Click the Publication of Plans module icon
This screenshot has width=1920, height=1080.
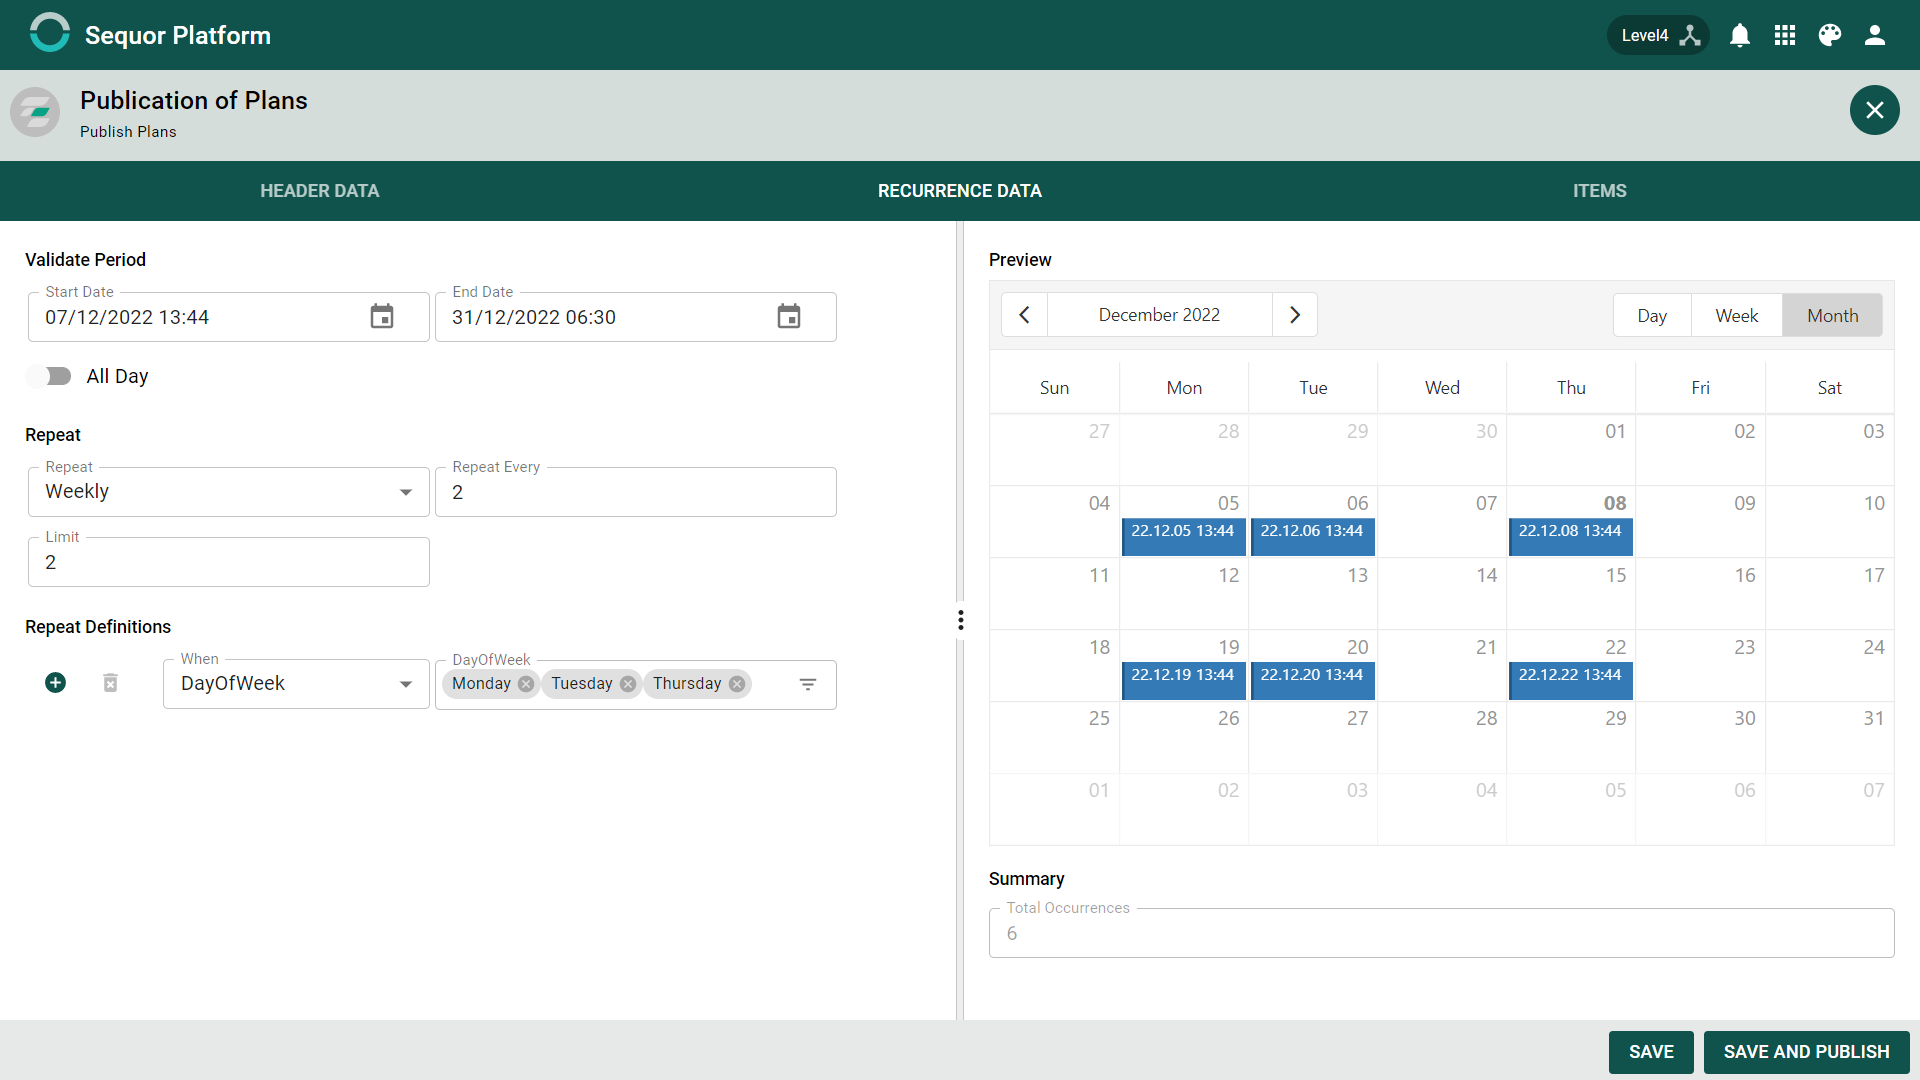[35, 111]
